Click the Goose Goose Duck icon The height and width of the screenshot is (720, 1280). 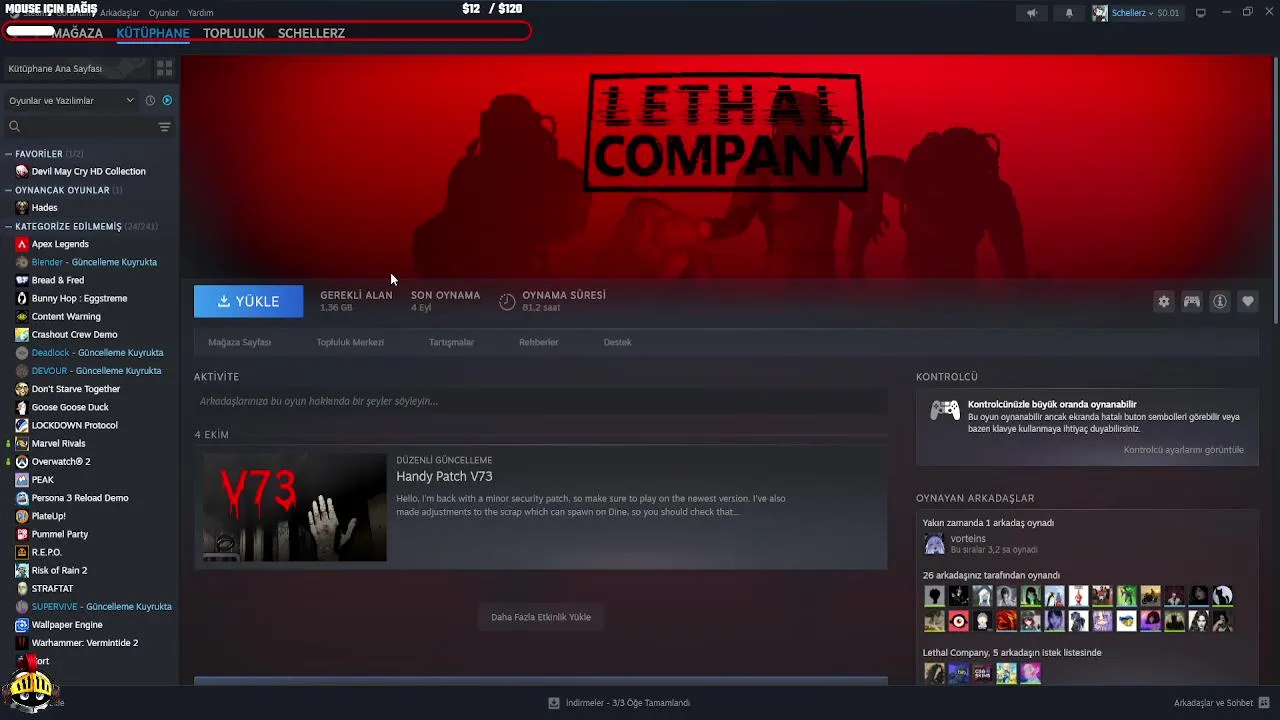click(22, 407)
